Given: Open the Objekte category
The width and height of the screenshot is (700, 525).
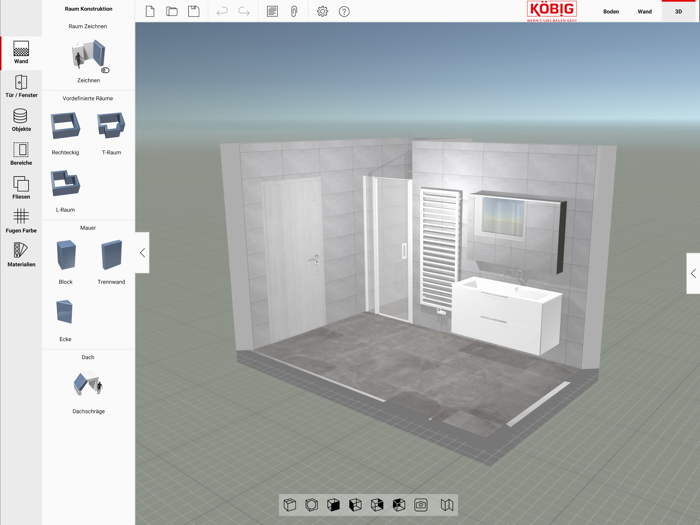Looking at the screenshot, I should [21, 120].
